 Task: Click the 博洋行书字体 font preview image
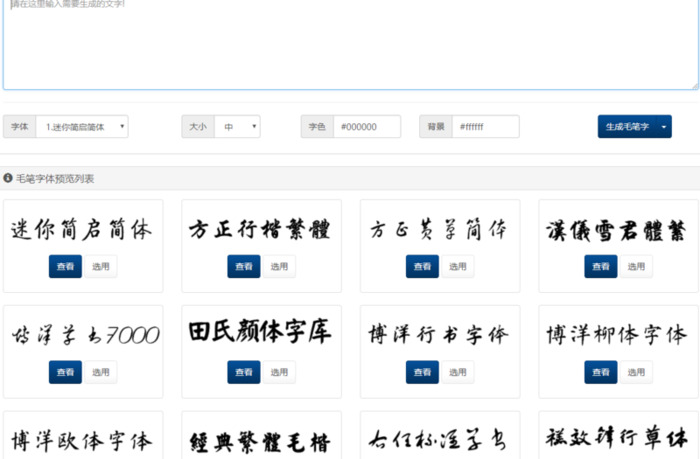click(438, 335)
